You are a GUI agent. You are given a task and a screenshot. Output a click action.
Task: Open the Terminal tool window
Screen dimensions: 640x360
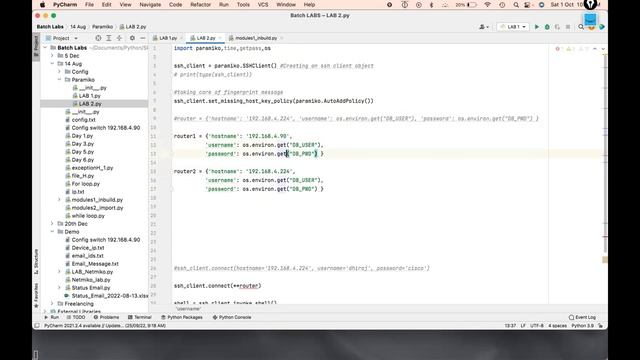pos(140,317)
